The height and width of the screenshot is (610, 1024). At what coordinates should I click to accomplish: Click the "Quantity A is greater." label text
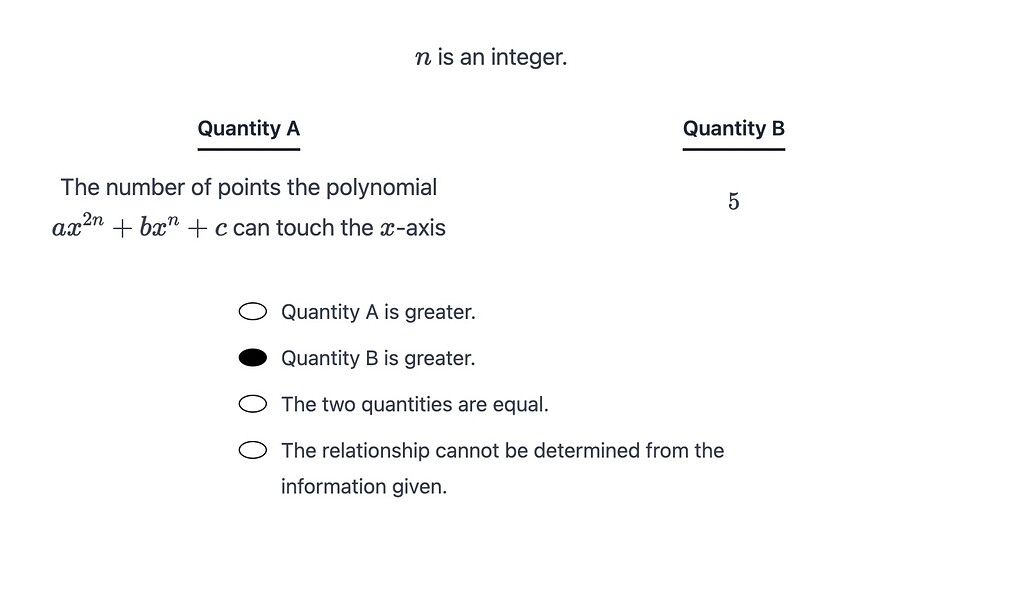[x=378, y=312]
